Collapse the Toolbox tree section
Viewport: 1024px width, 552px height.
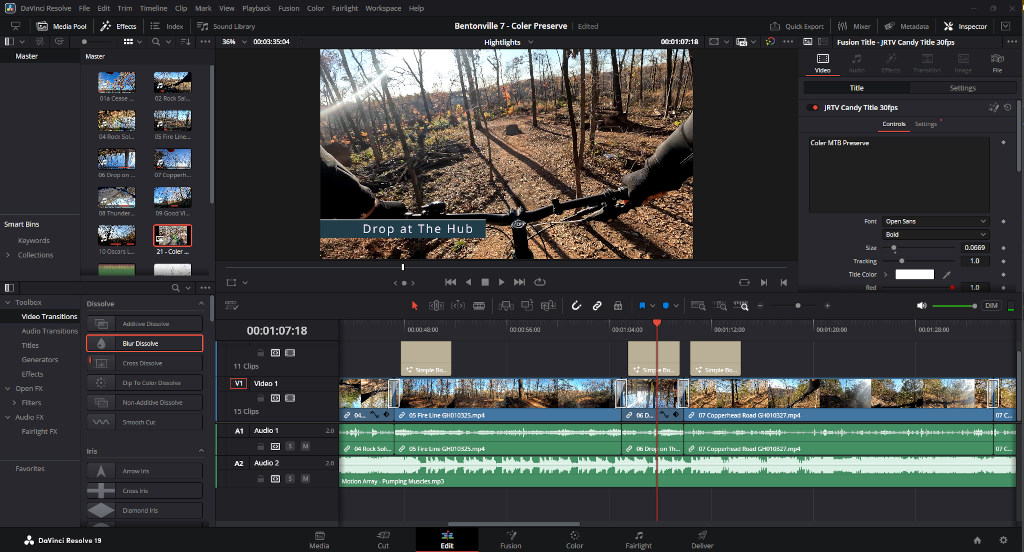8,302
